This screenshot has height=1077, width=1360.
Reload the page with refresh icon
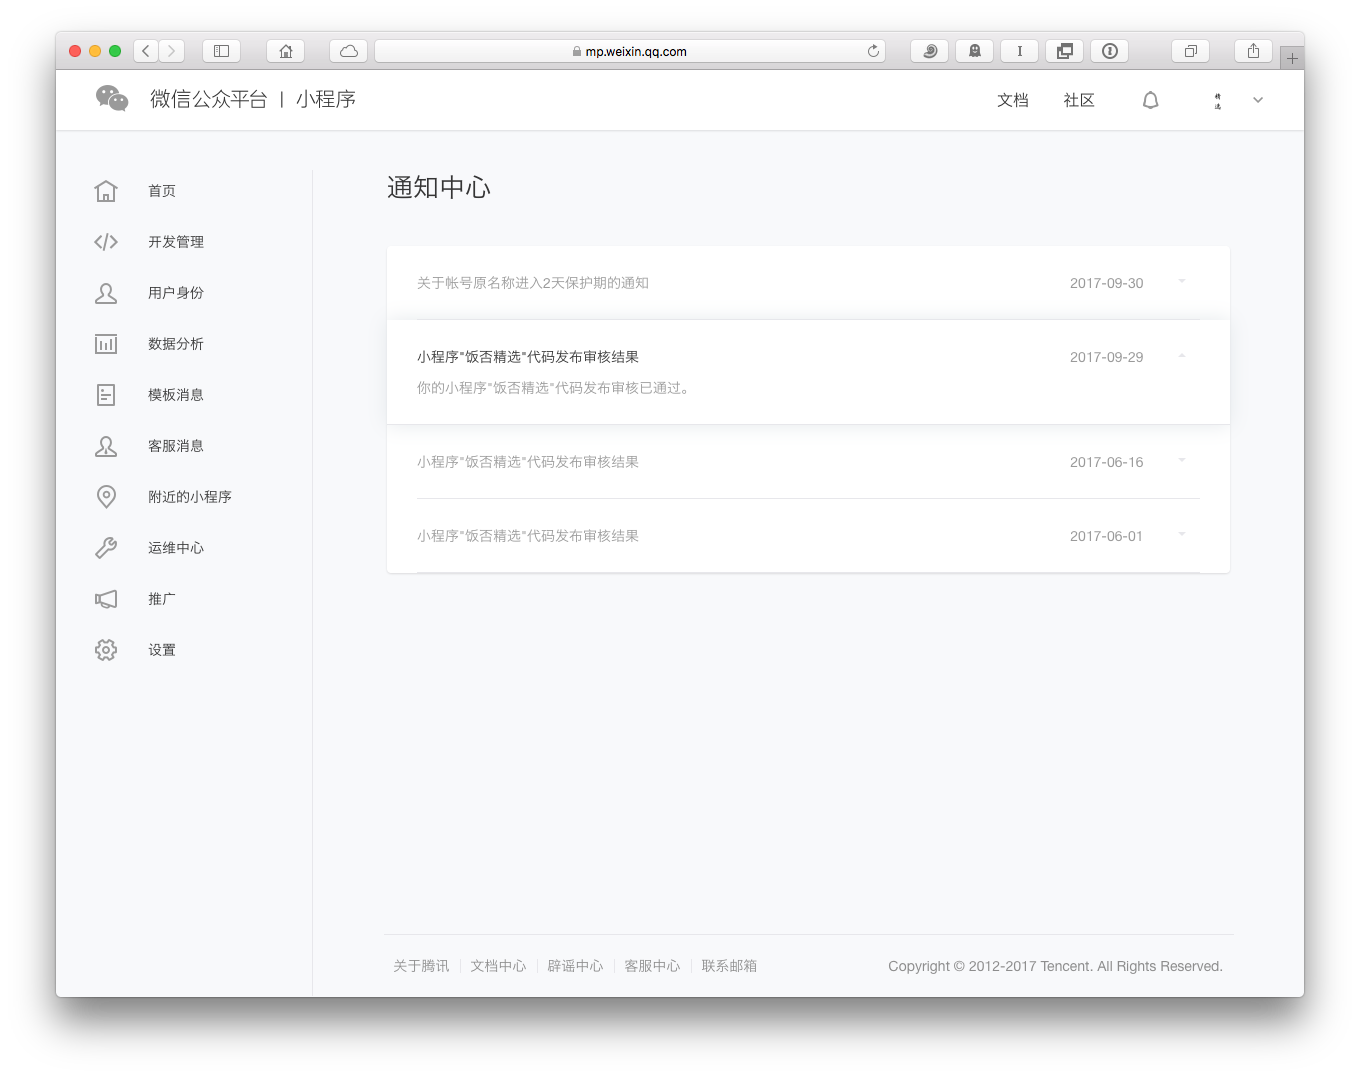pyautogui.click(x=873, y=51)
